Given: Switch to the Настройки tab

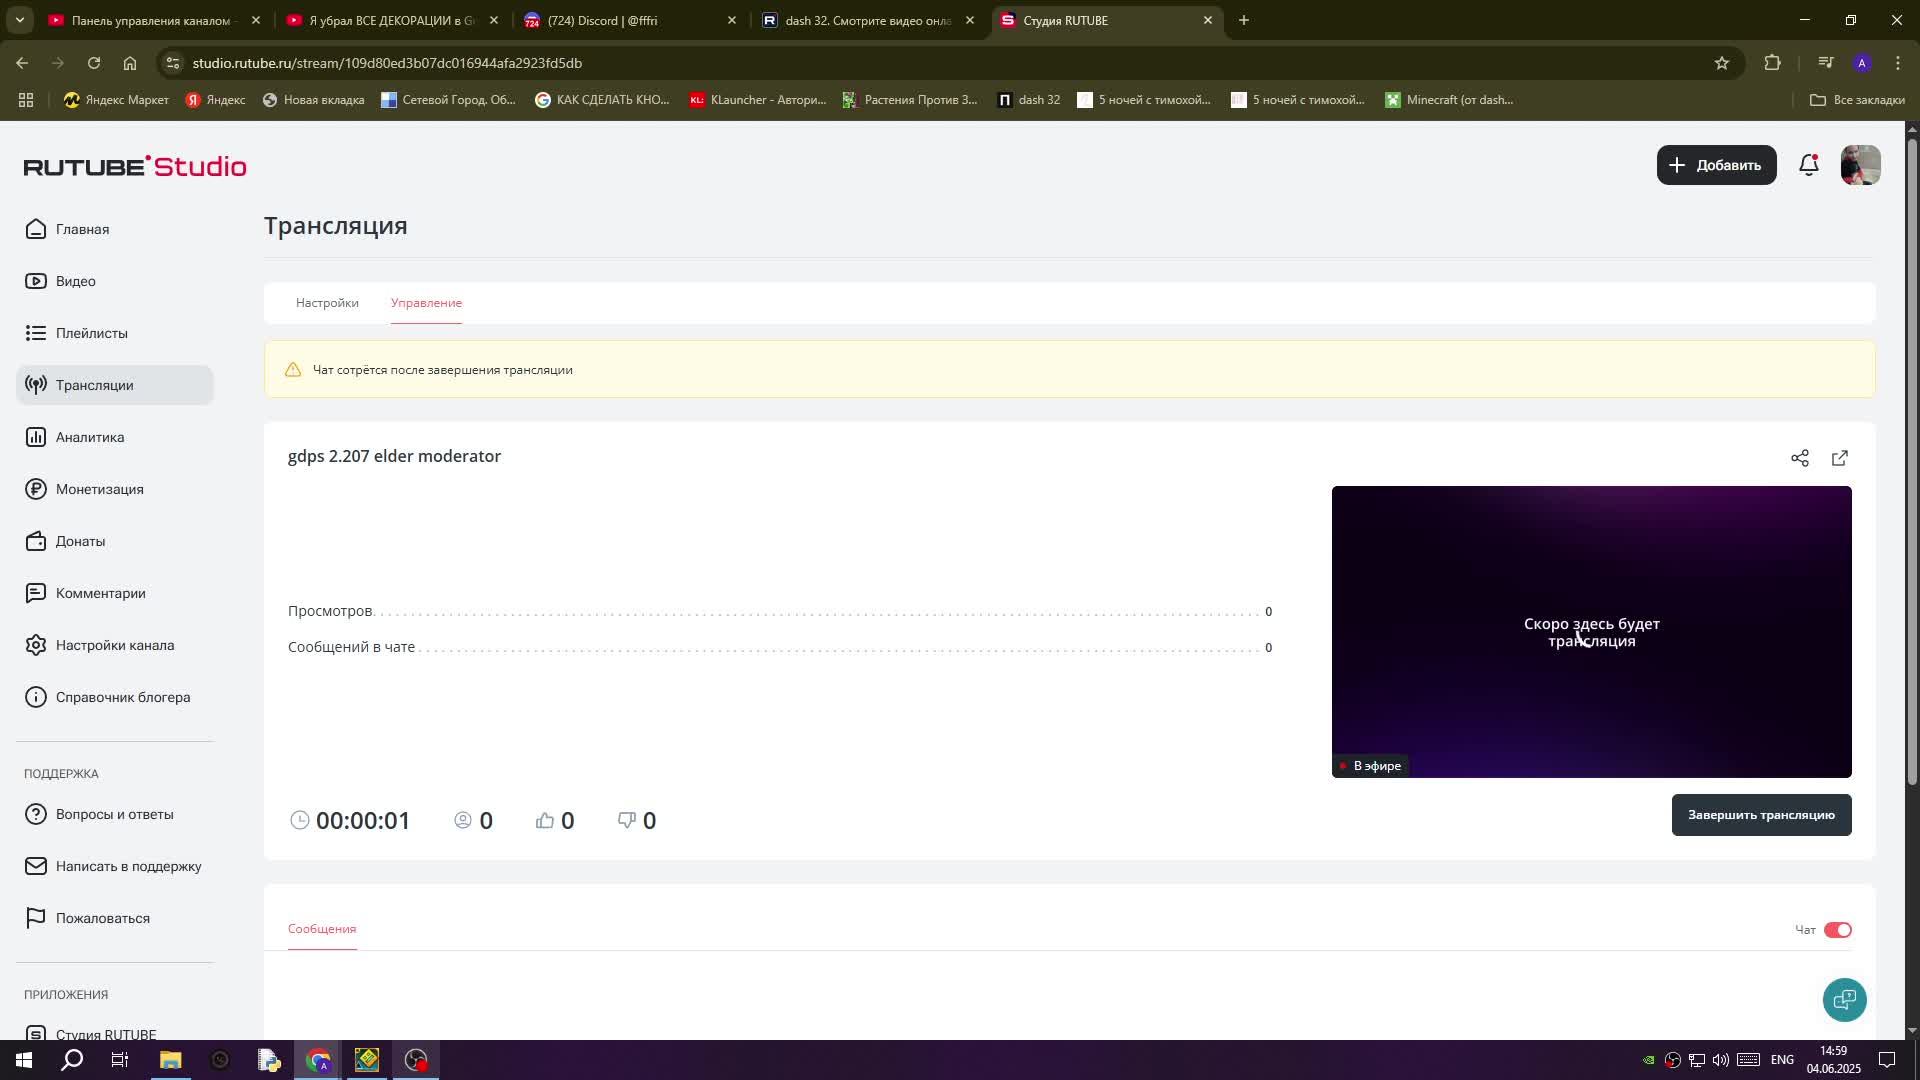Looking at the screenshot, I should coord(327,303).
